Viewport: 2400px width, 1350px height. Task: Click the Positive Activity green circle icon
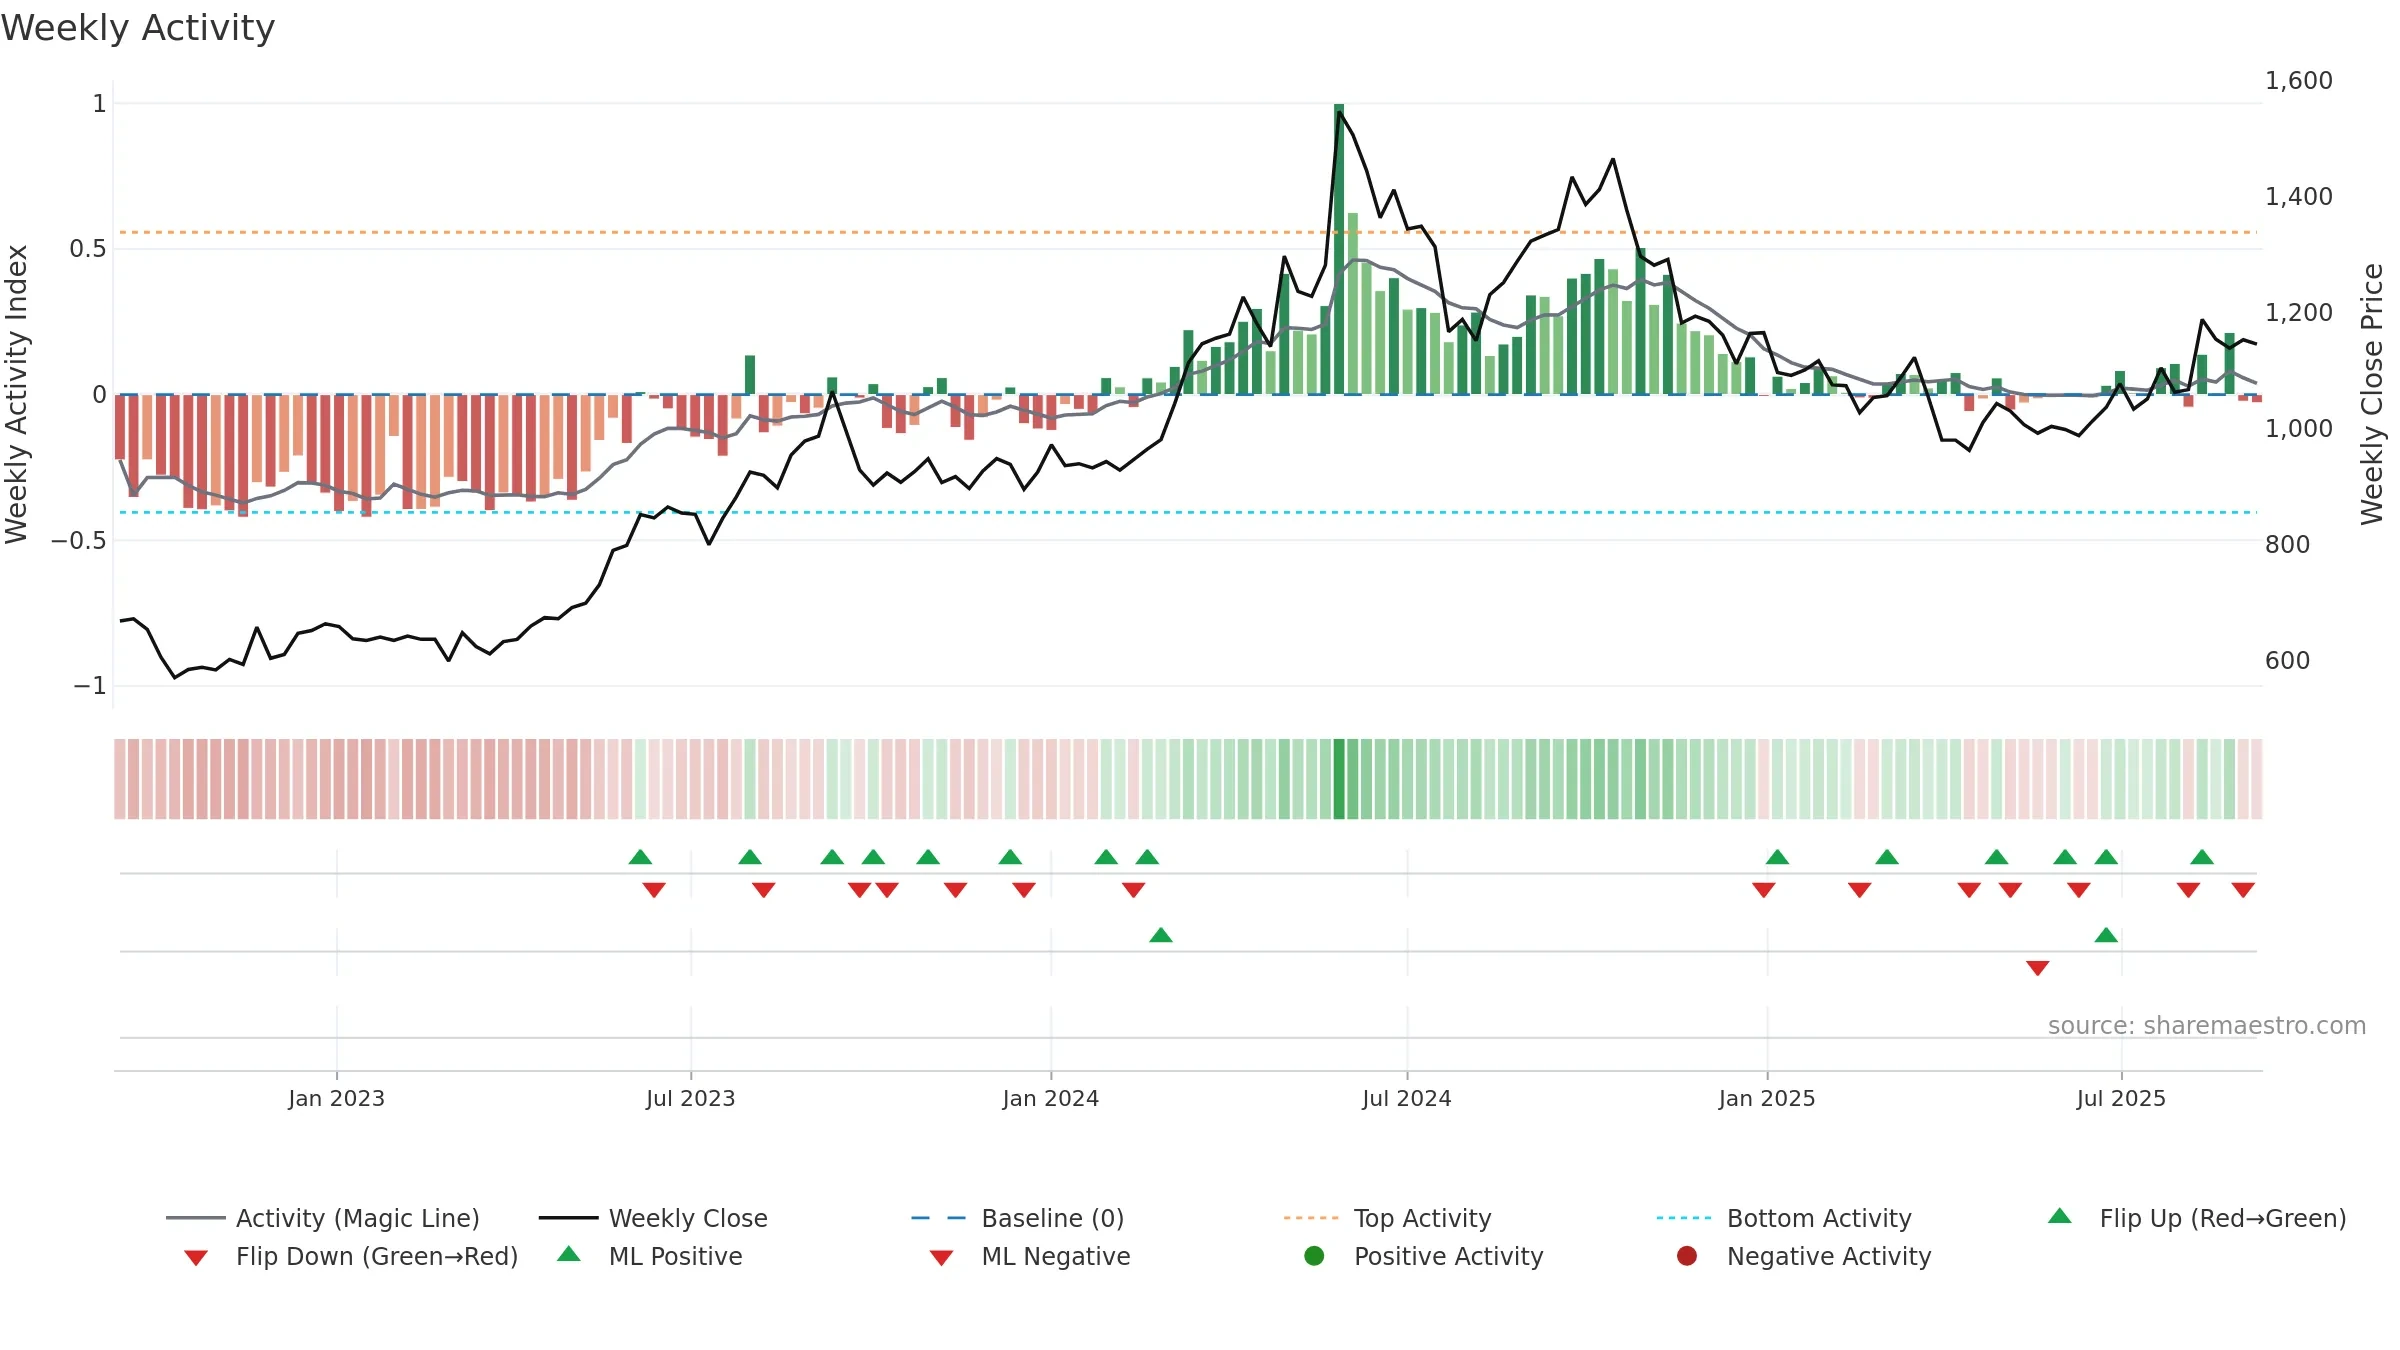pyautogui.click(x=1314, y=1256)
